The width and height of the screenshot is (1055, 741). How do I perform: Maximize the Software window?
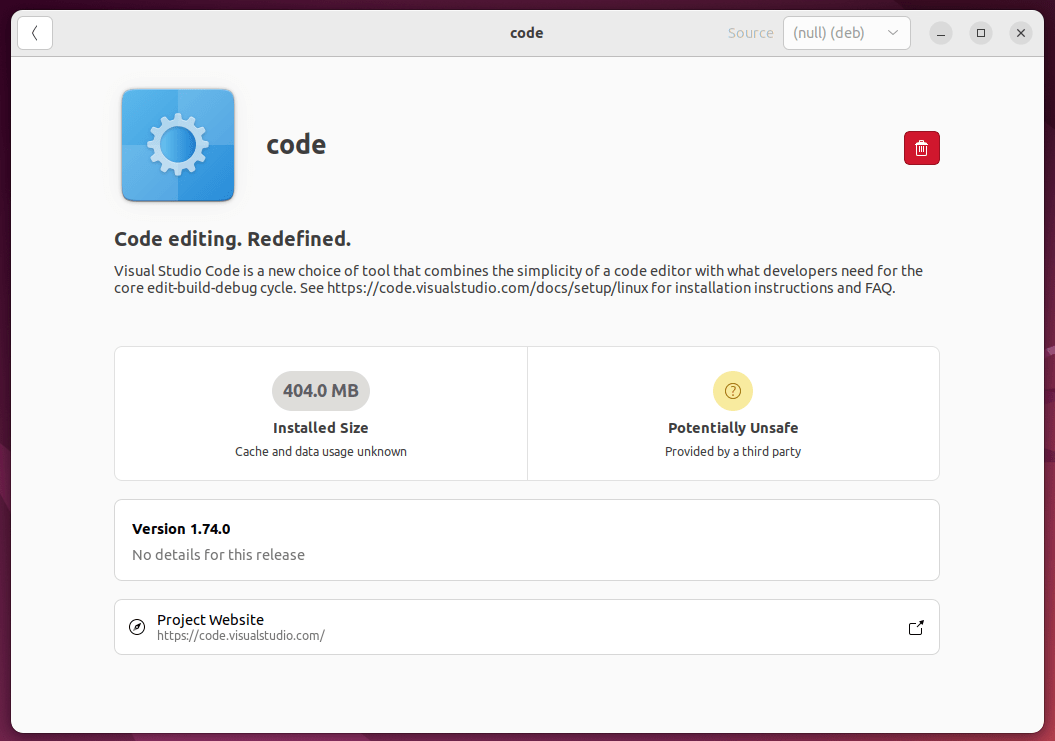(x=981, y=33)
